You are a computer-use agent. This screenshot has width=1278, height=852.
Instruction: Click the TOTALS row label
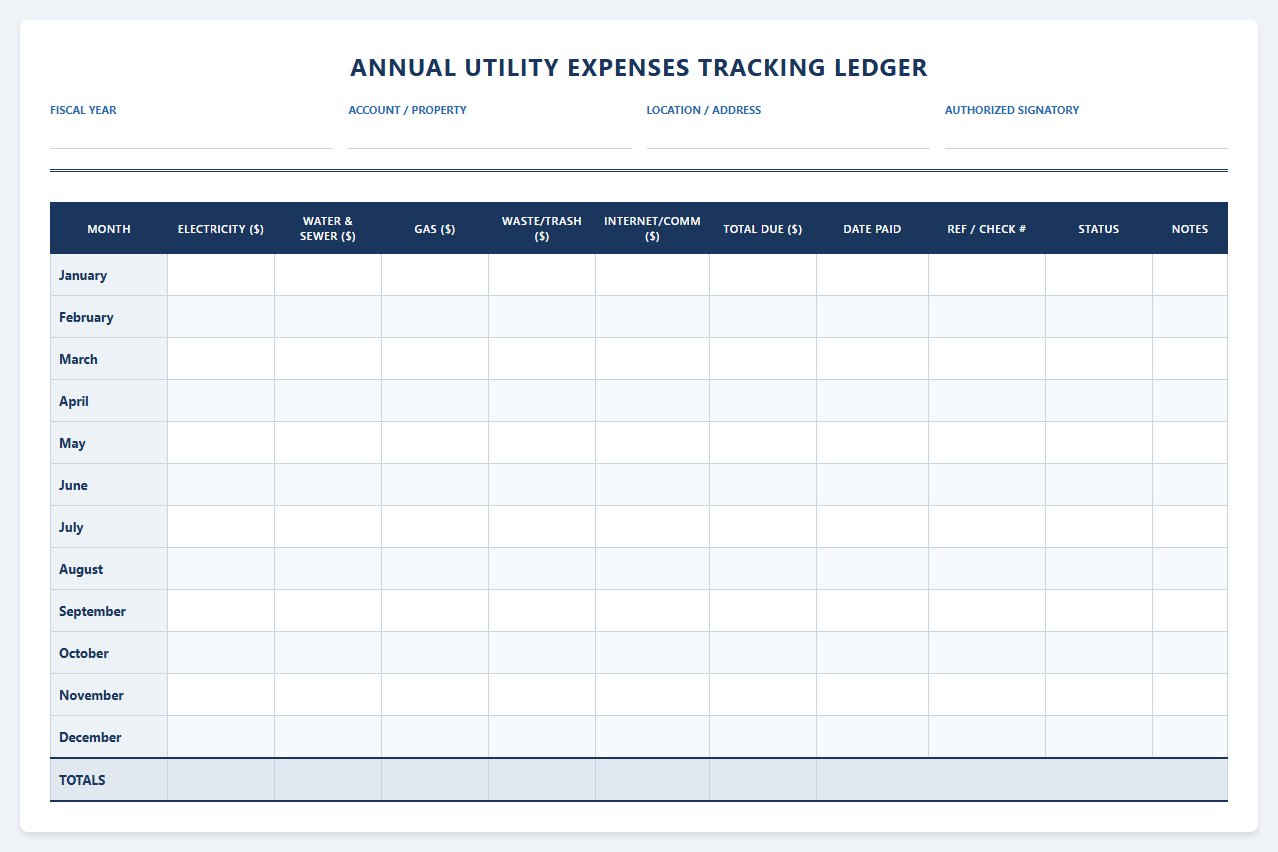[x=109, y=780]
